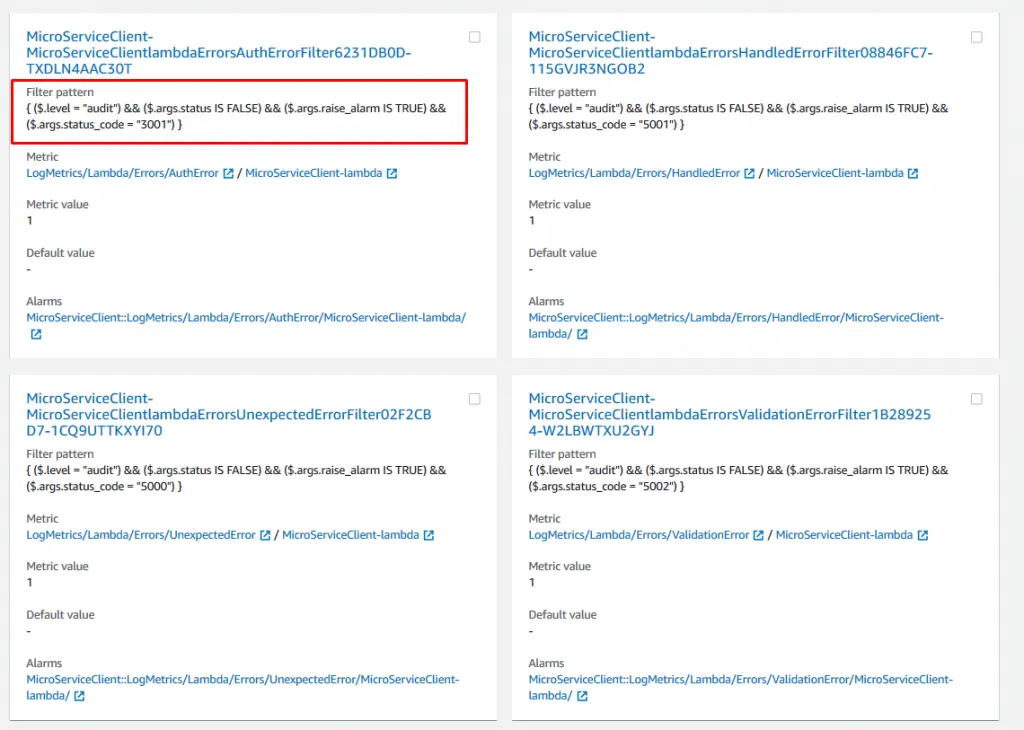
Task: Open LogMetrics/Lambda/Errors/ValidationError metric link
Action: (639, 536)
